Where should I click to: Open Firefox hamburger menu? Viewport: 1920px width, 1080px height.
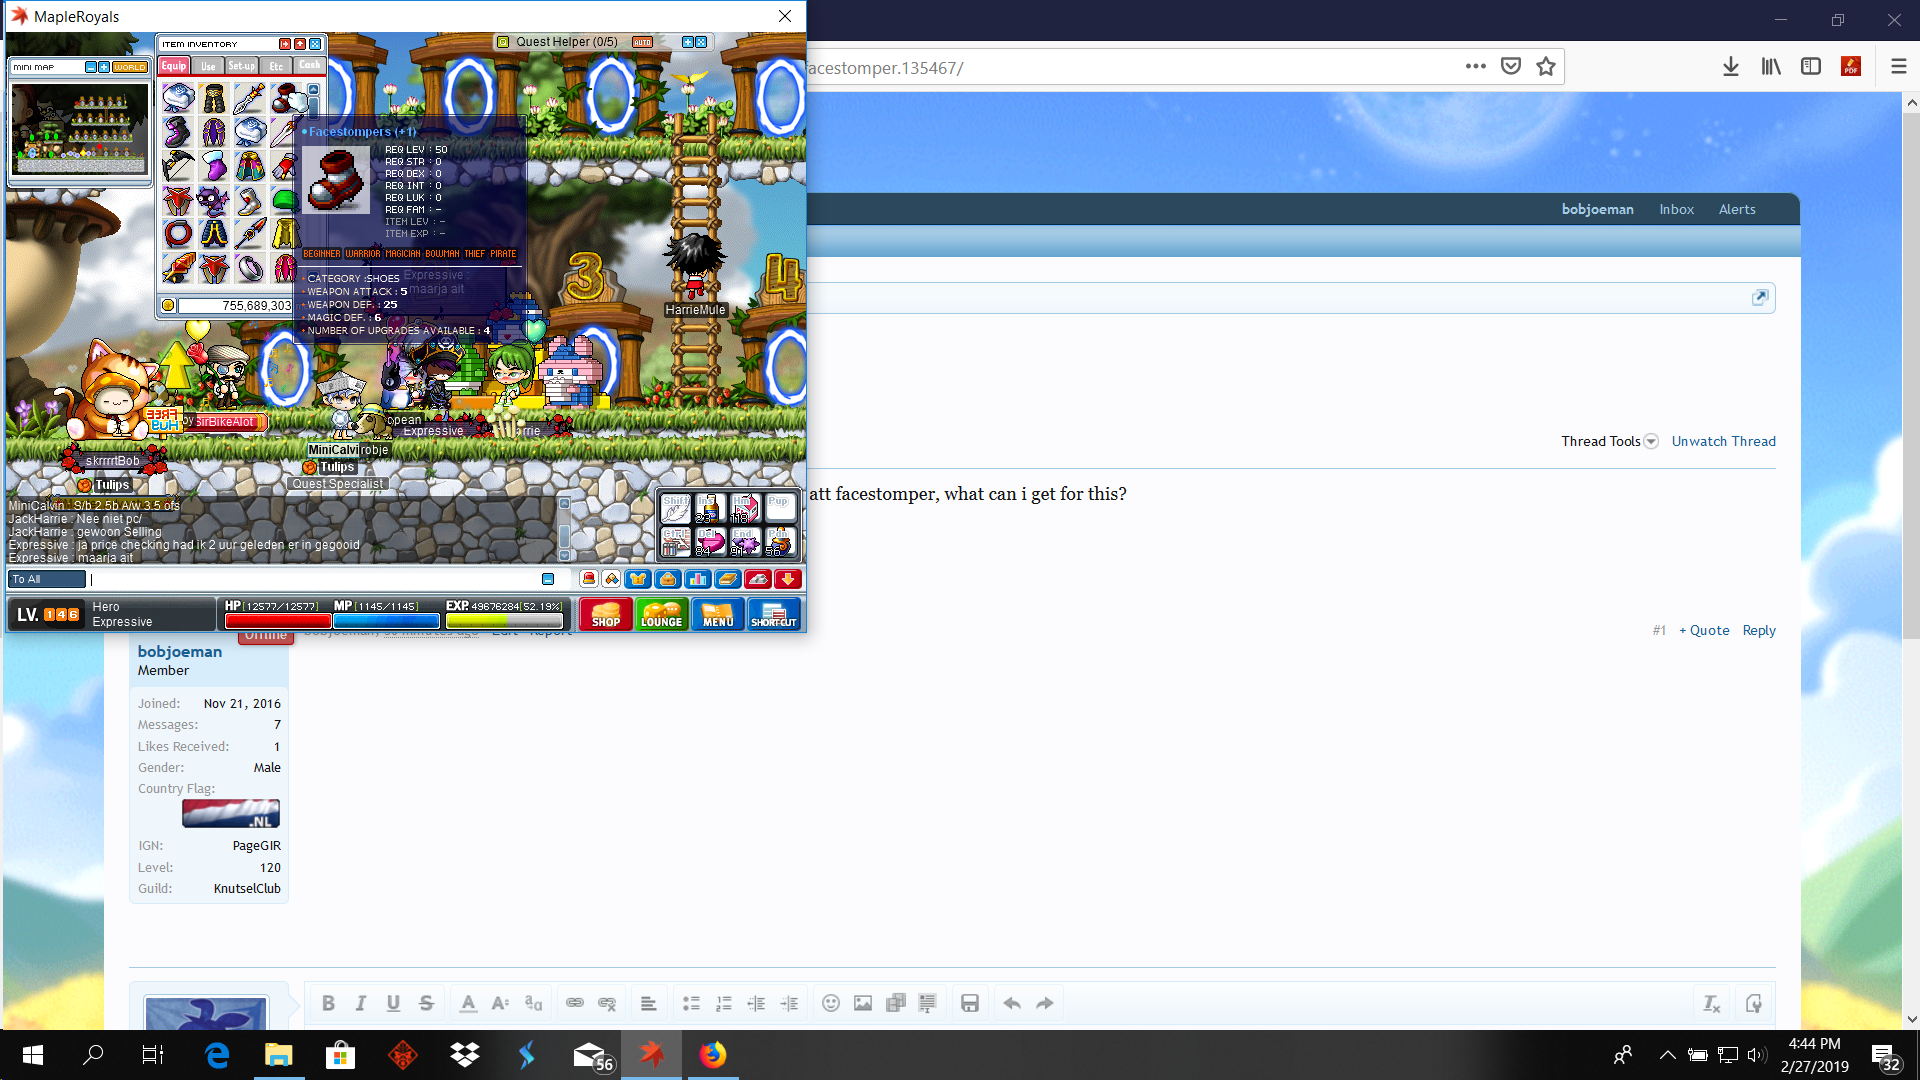(1898, 66)
